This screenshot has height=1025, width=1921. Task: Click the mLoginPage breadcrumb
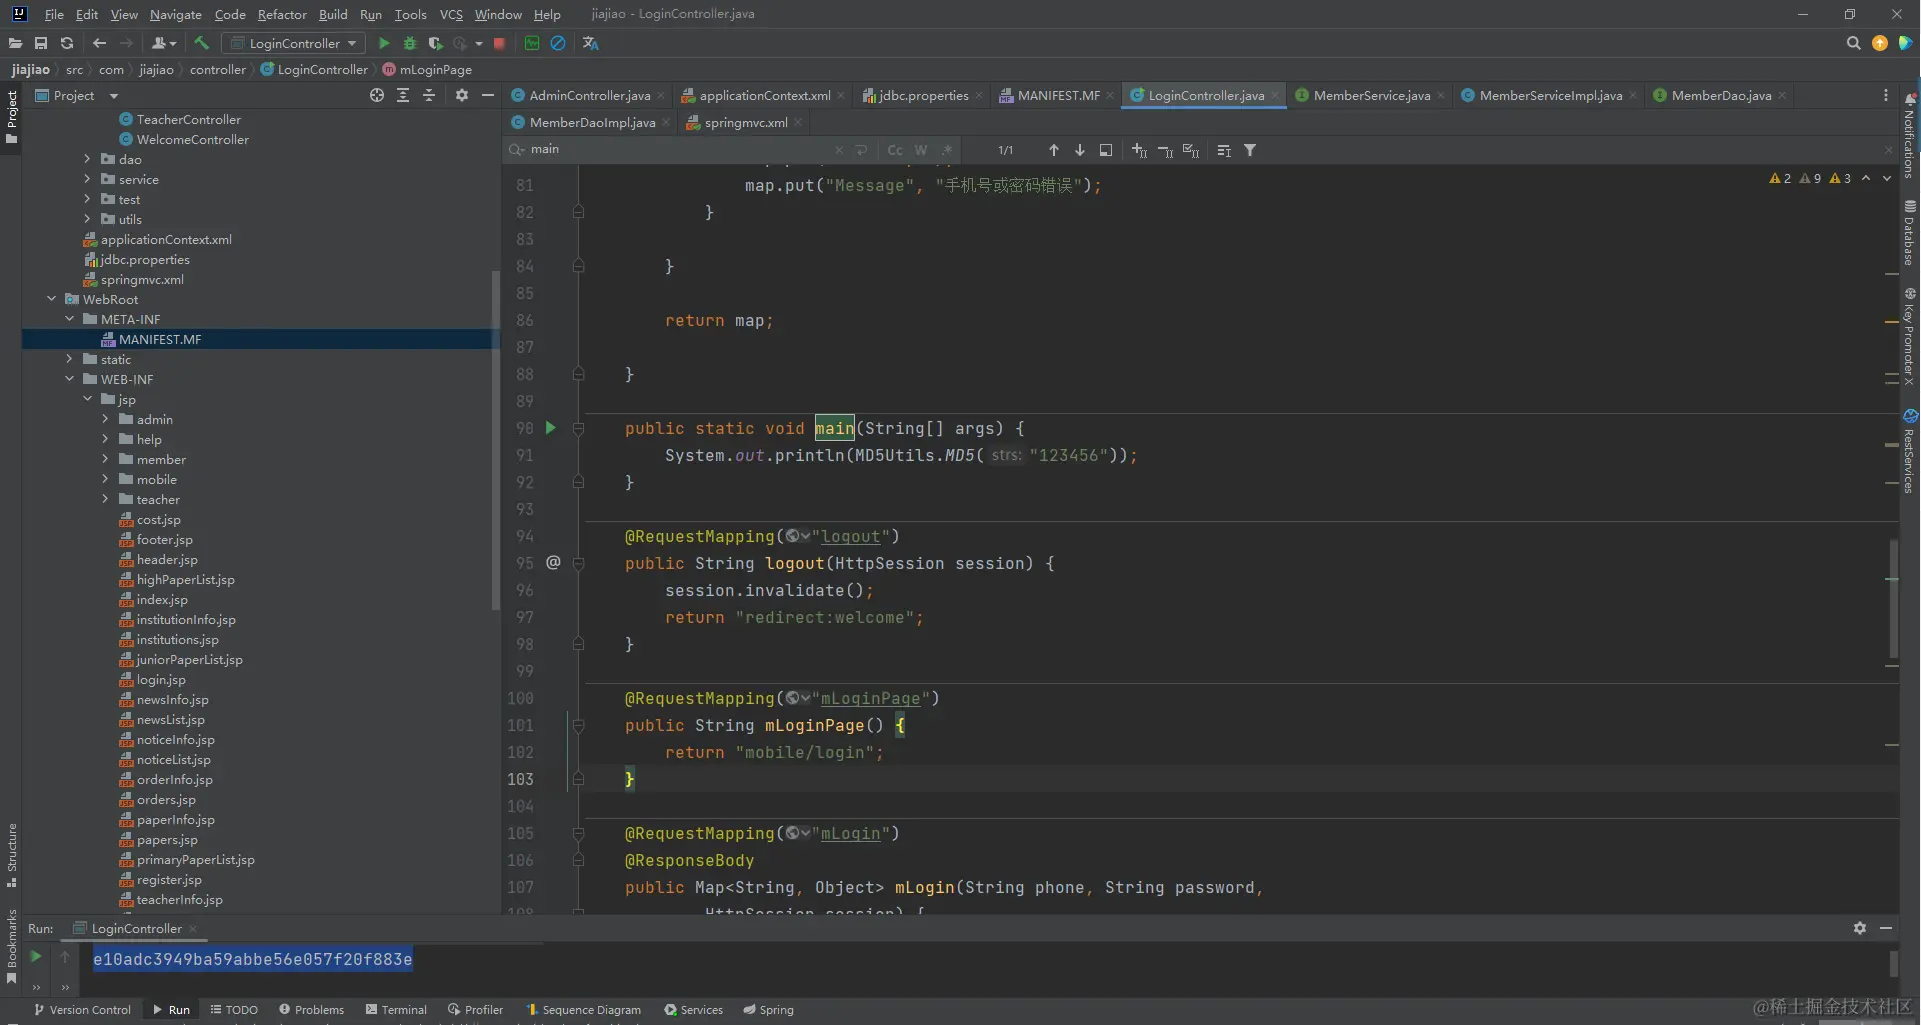click(435, 69)
